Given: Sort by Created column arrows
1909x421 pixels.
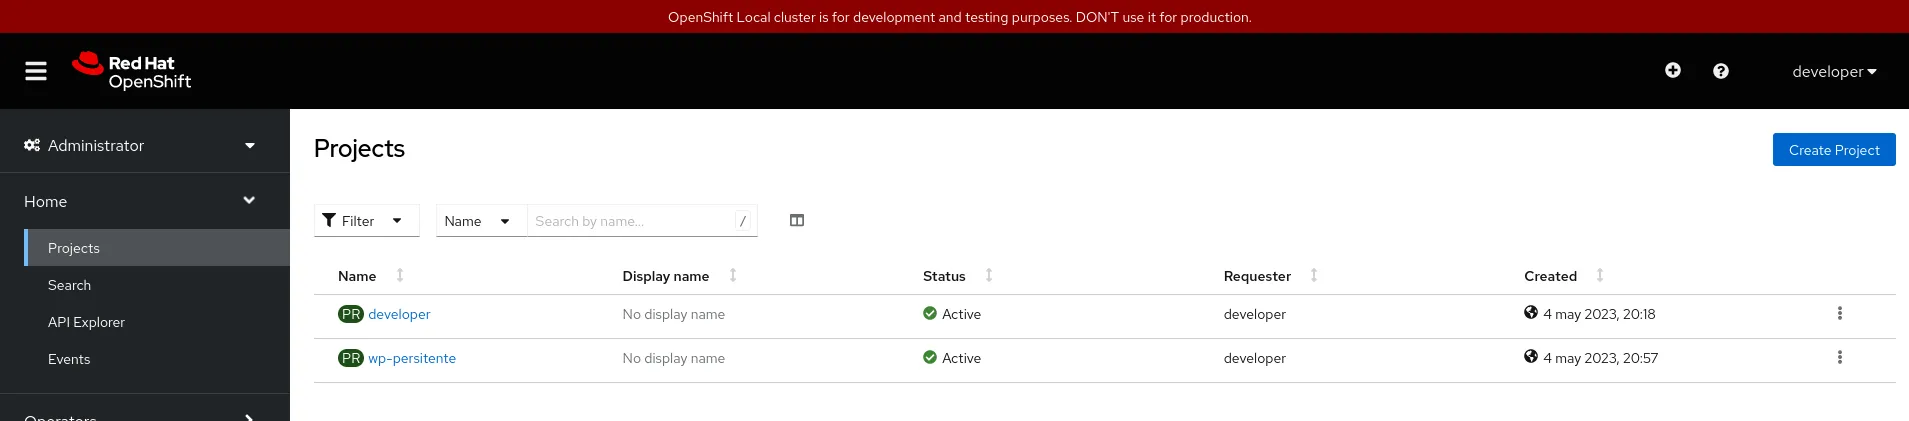Looking at the screenshot, I should [1600, 276].
